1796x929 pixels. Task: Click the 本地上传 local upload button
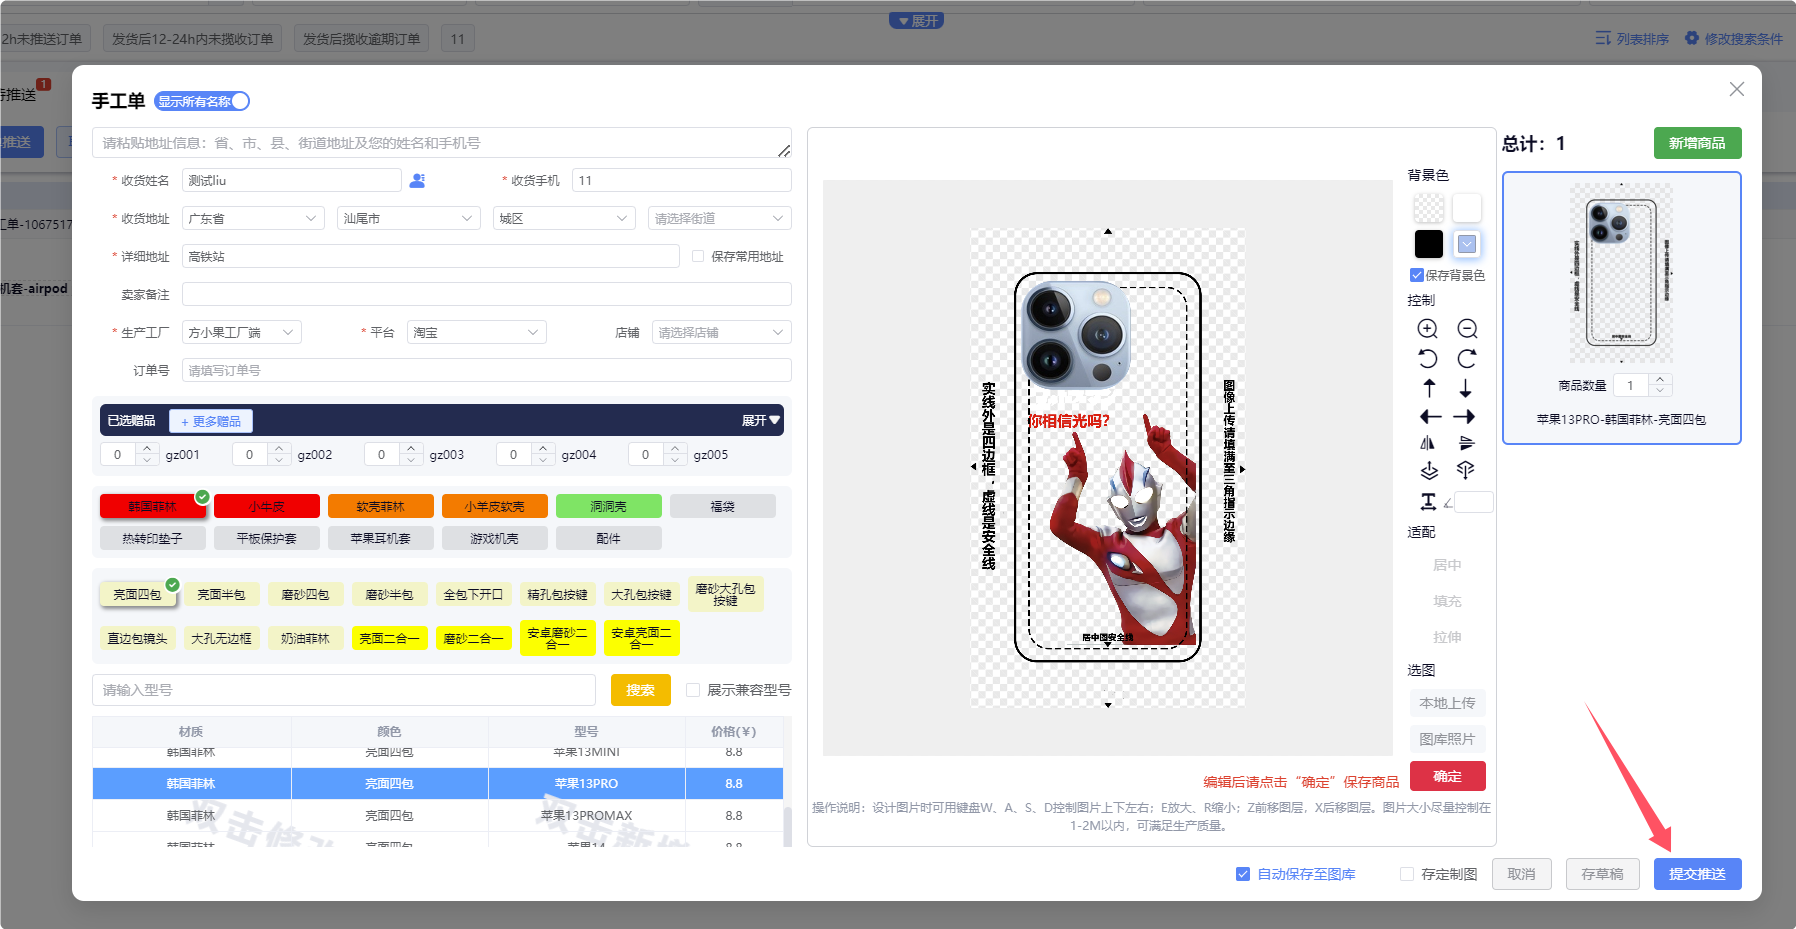click(1447, 703)
